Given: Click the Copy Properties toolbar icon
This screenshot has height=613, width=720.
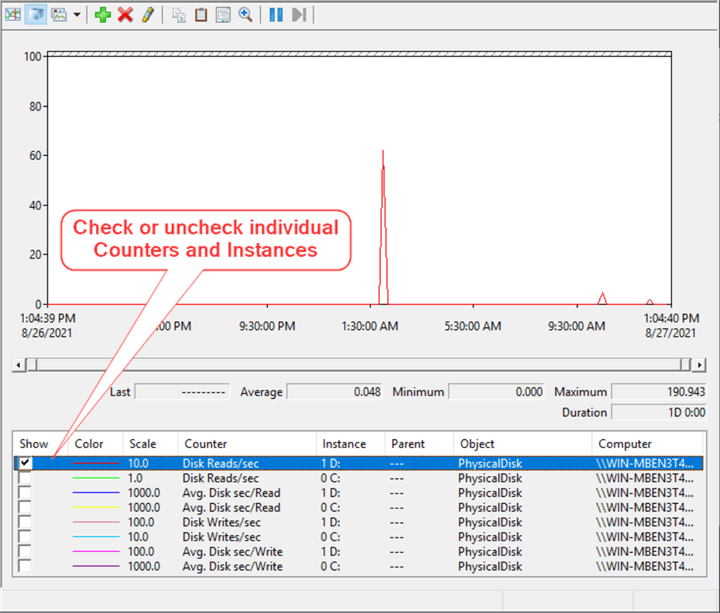Looking at the screenshot, I should click(179, 15).
